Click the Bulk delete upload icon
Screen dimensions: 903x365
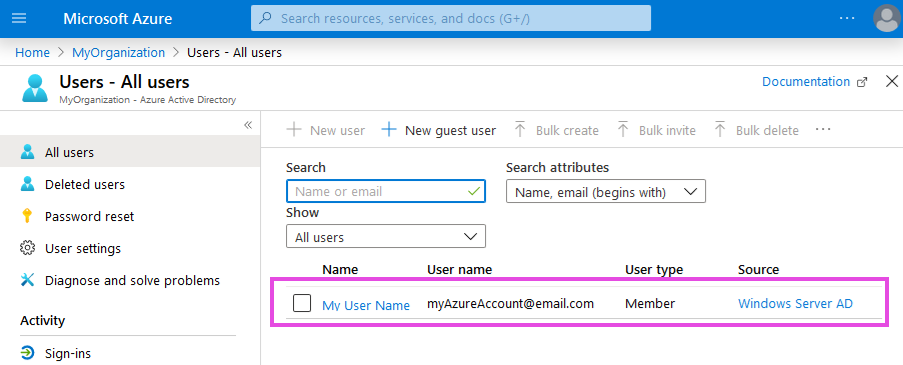720,130
